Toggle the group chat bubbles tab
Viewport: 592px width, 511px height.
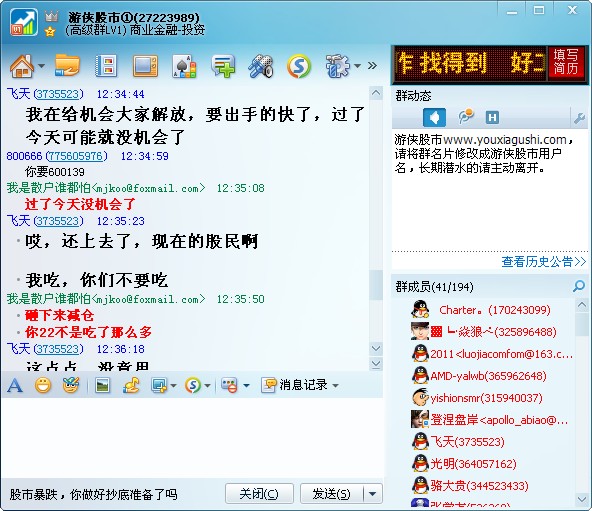point(466,117)
